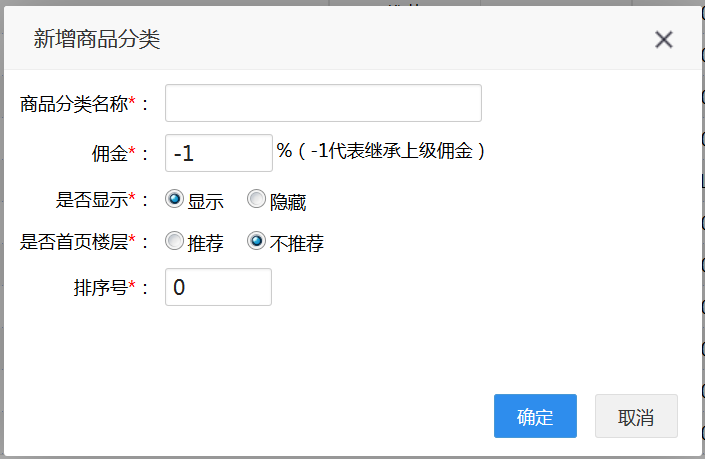705x459 pixels.
Task: Close the 新增商品分类 dialog with X
Action: pyautogui.click(x=664, y=40)
